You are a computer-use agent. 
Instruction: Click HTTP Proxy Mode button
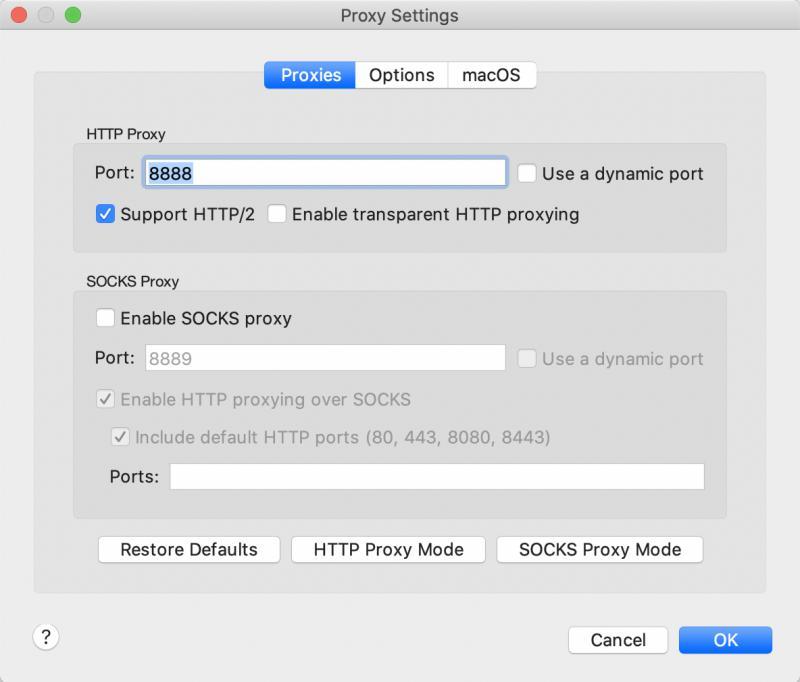pyautogui.click(x=388, y=549)
